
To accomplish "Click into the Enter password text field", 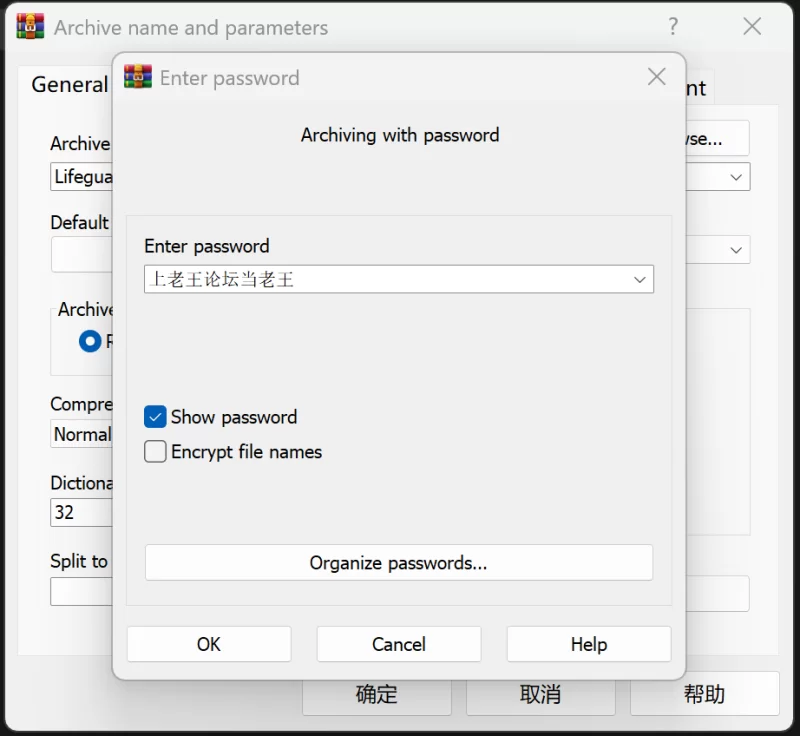I will [388, 279].
